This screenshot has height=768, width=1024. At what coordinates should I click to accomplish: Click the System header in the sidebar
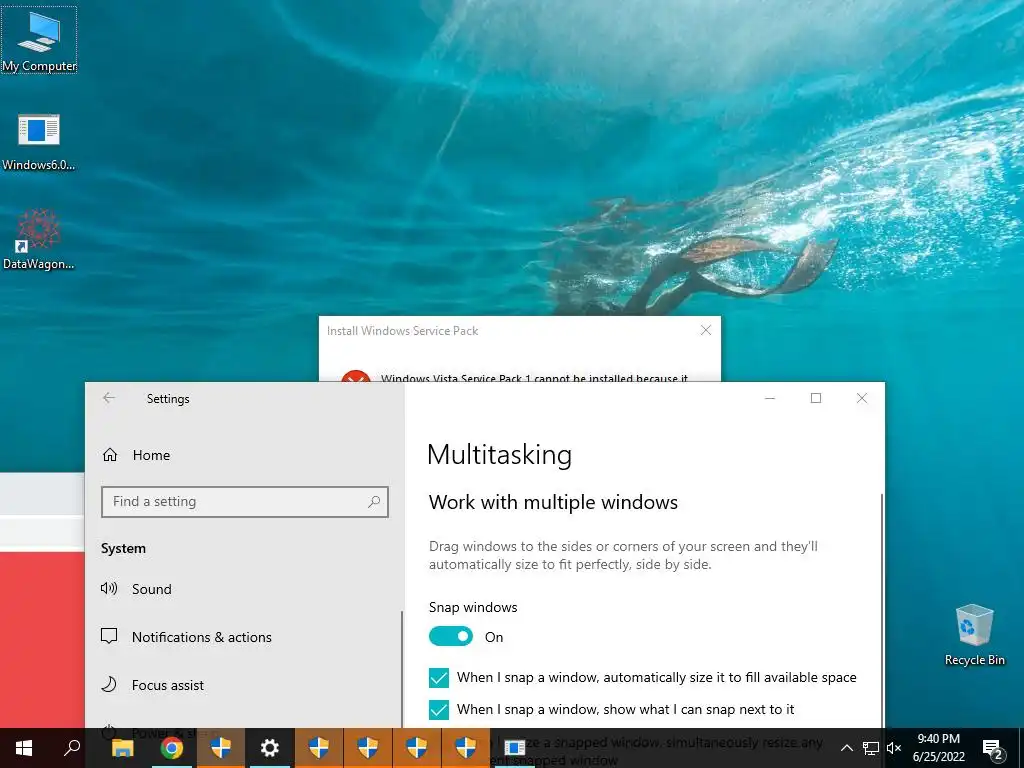[123, 549]
